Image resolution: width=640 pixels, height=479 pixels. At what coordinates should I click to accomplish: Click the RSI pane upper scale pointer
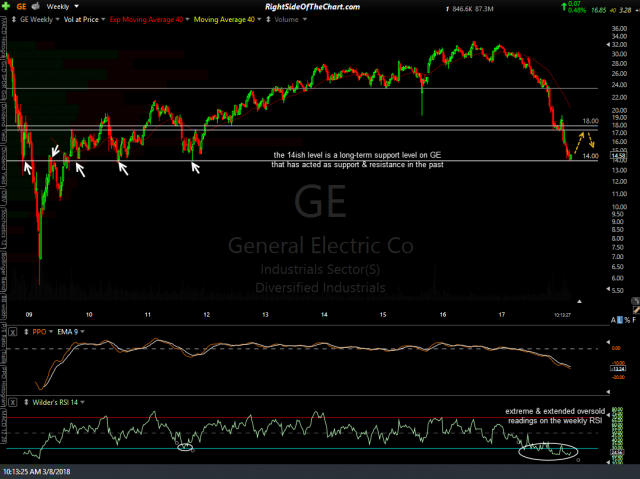pyautogui.click(x=608, y=415)
